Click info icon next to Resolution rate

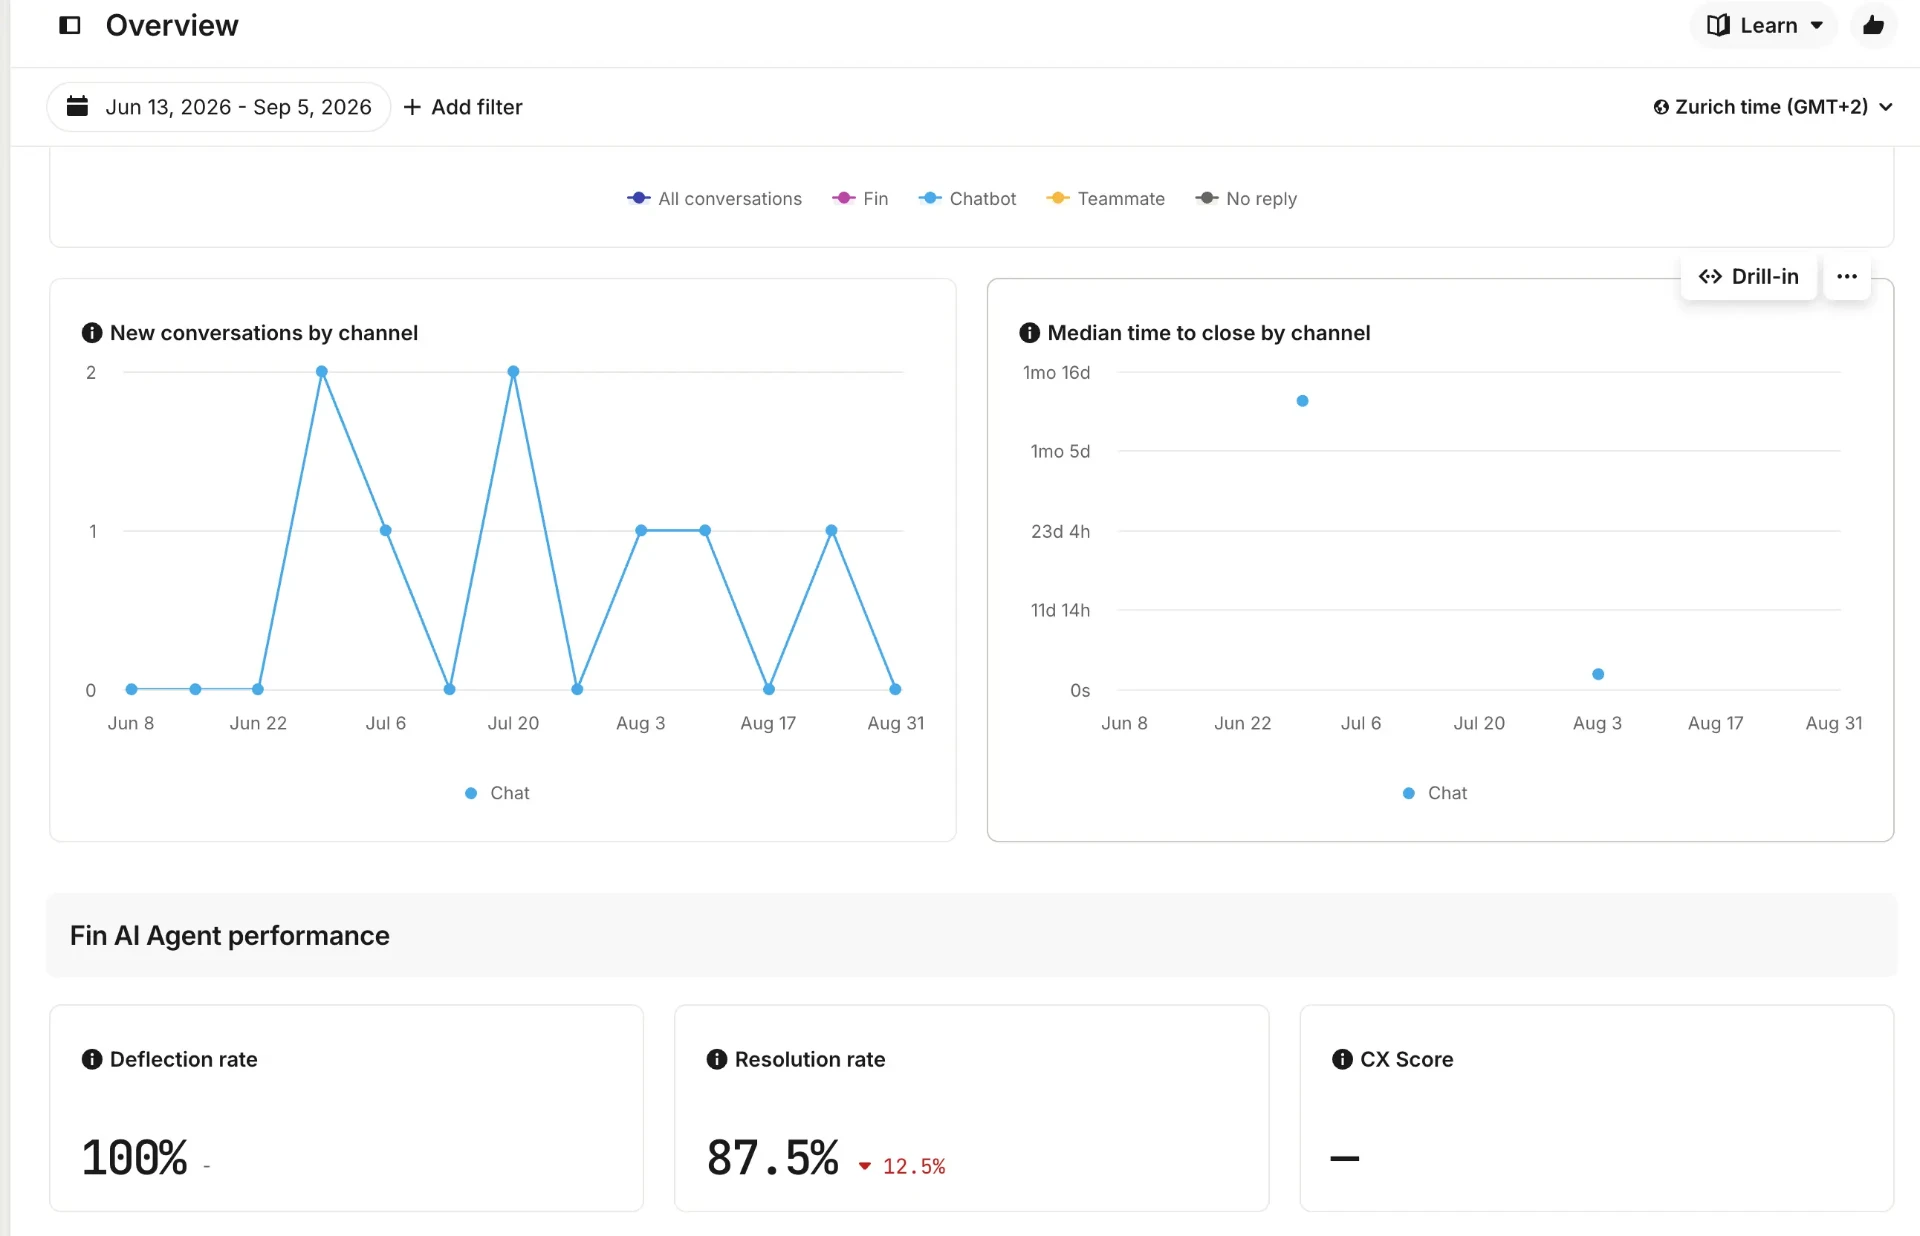tap(717, 1060)
